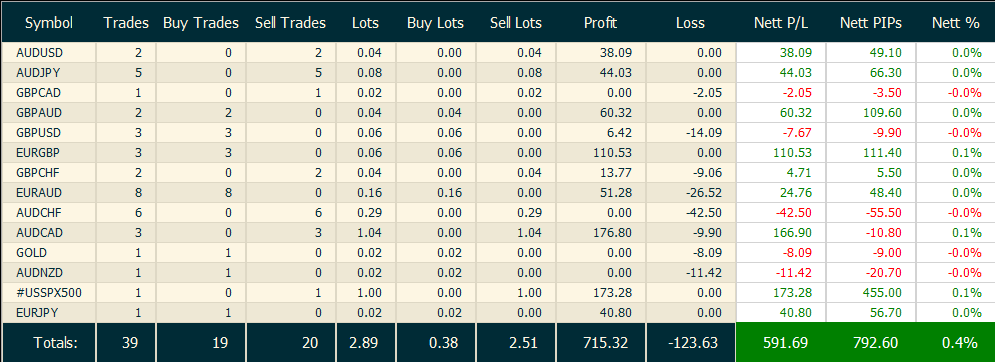Click AUDCHF loss value -42.50 in Loss column
Viewport: 995px width, 362px height.
click(x=703, y=213)
